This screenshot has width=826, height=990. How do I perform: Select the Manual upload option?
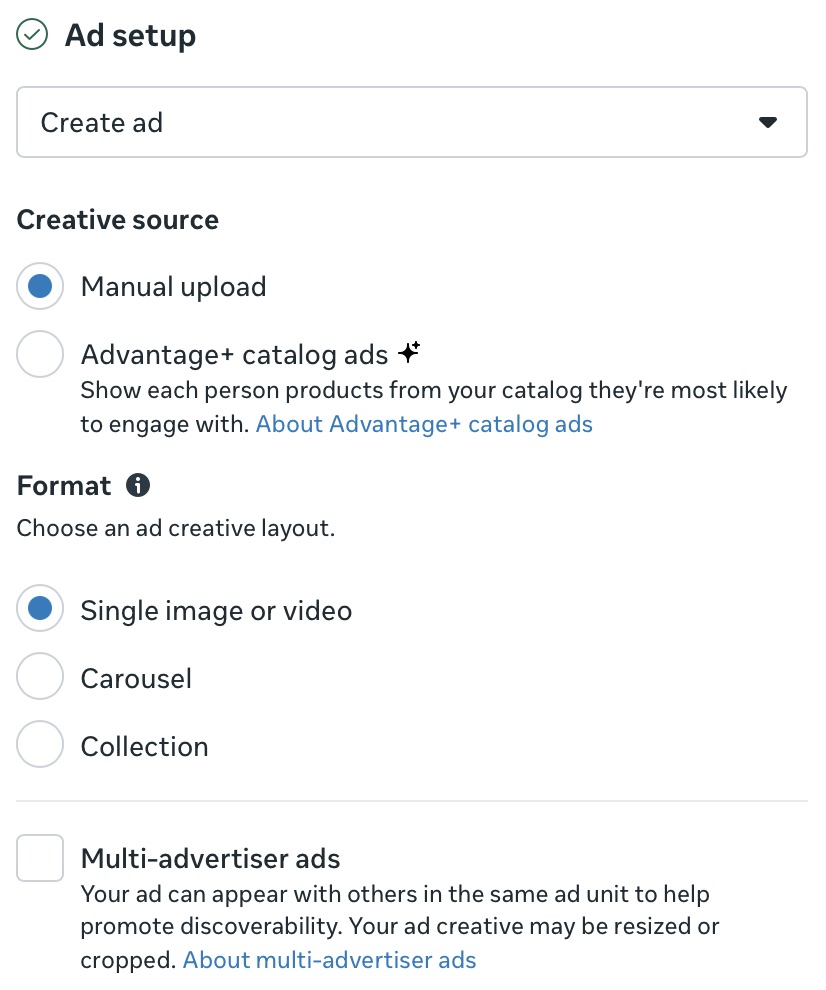tap(39, 286)
